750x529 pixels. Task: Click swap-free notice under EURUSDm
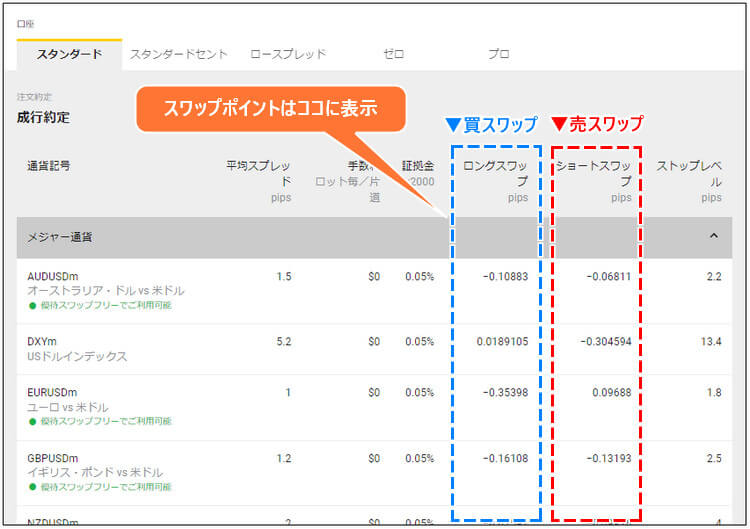click(x=100, y=421)
